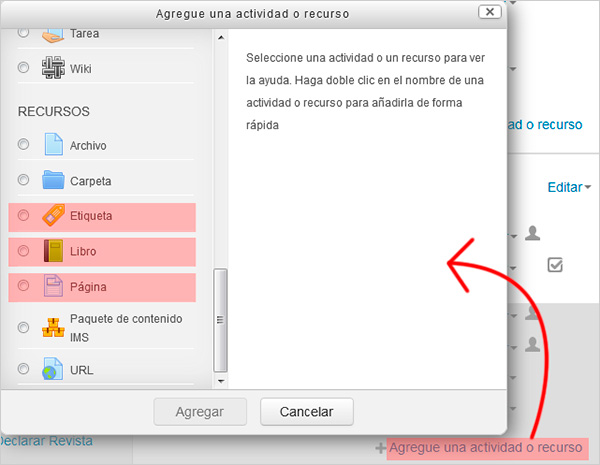Click the Wiki puzzle icon

53,69
